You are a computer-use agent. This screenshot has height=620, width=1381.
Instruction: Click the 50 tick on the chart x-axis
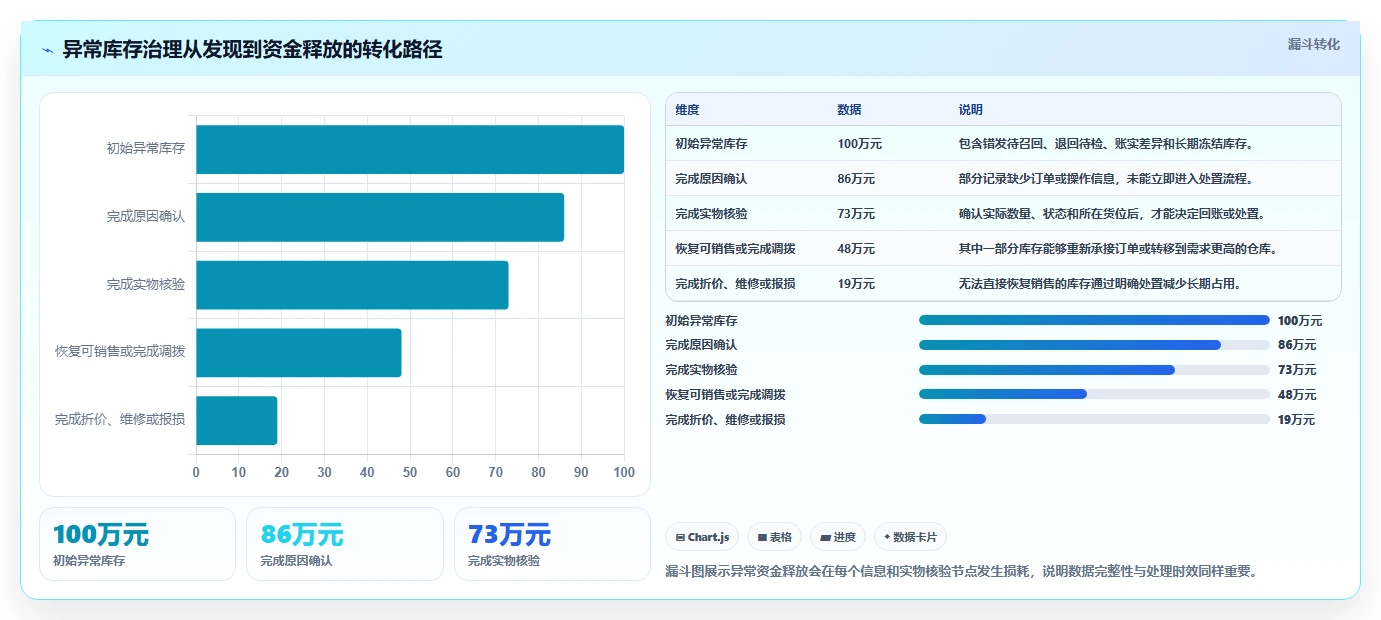410,472
